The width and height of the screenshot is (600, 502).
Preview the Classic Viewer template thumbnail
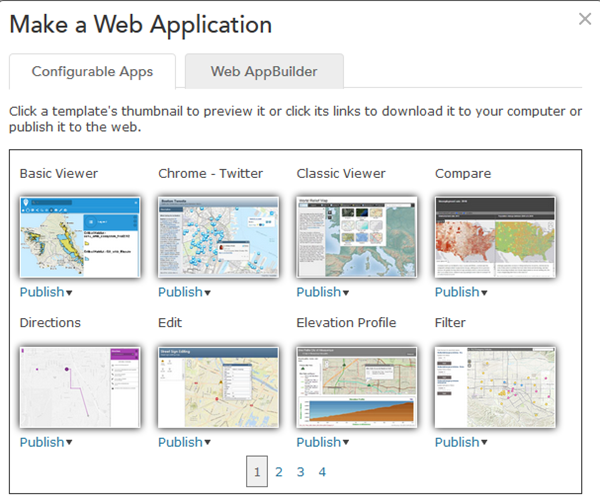pyautogui.click(x=357, y=236)
